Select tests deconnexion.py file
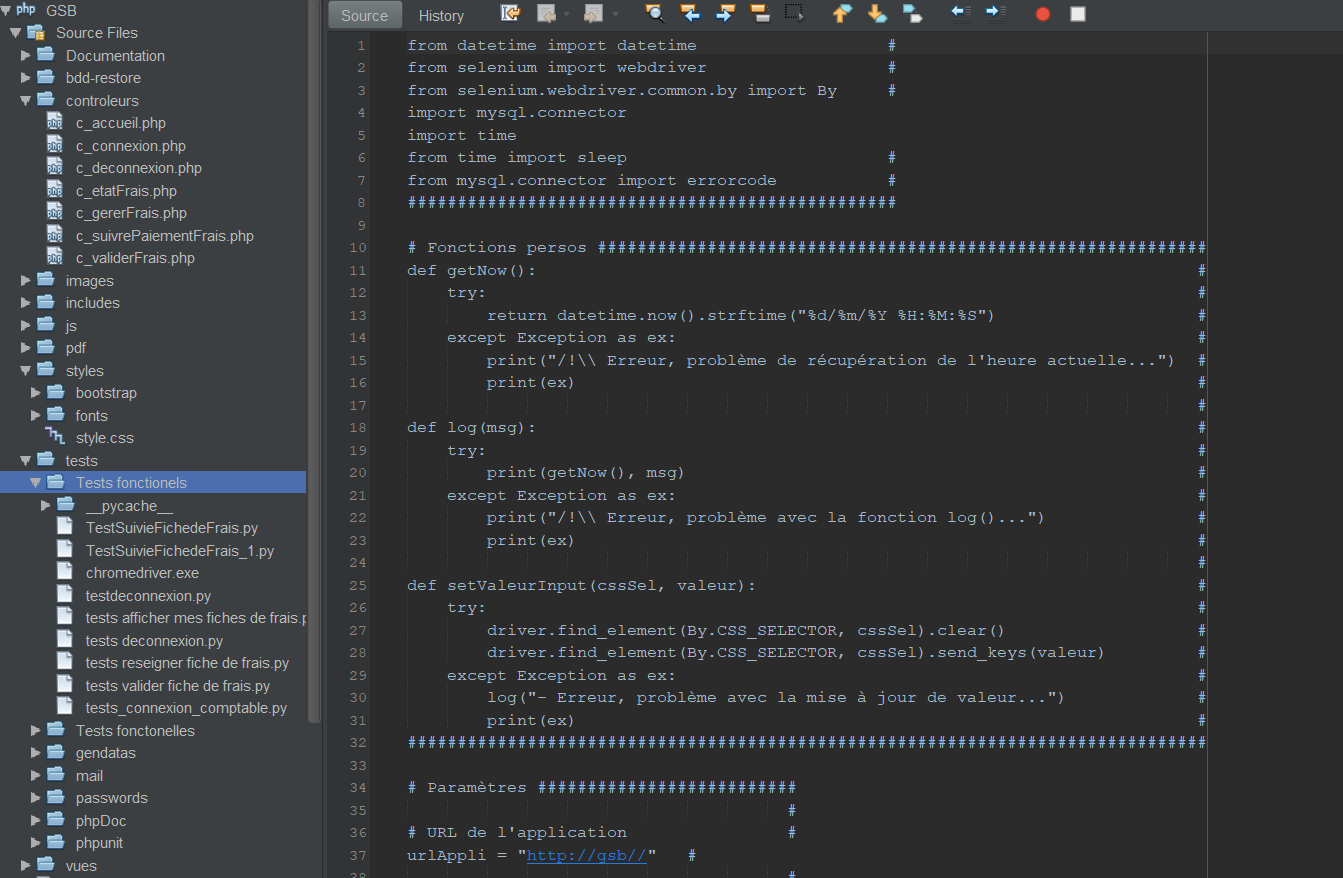 pyautogui.click(x=154, y=640)
